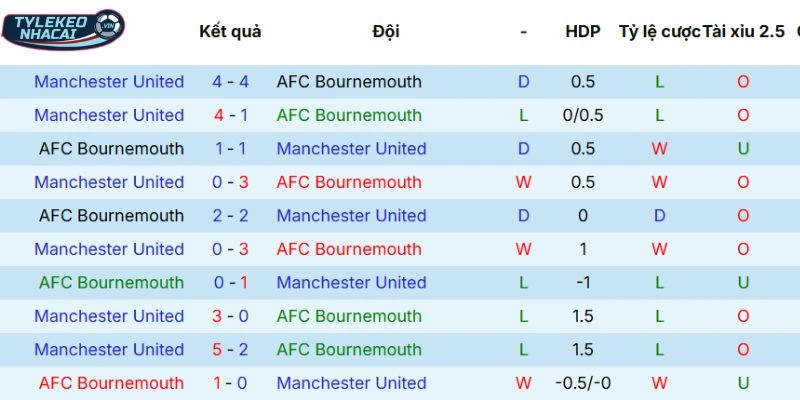Click the 1 - 1 match result
Viewport: 800px width, 400px height.
click(231, 149)
